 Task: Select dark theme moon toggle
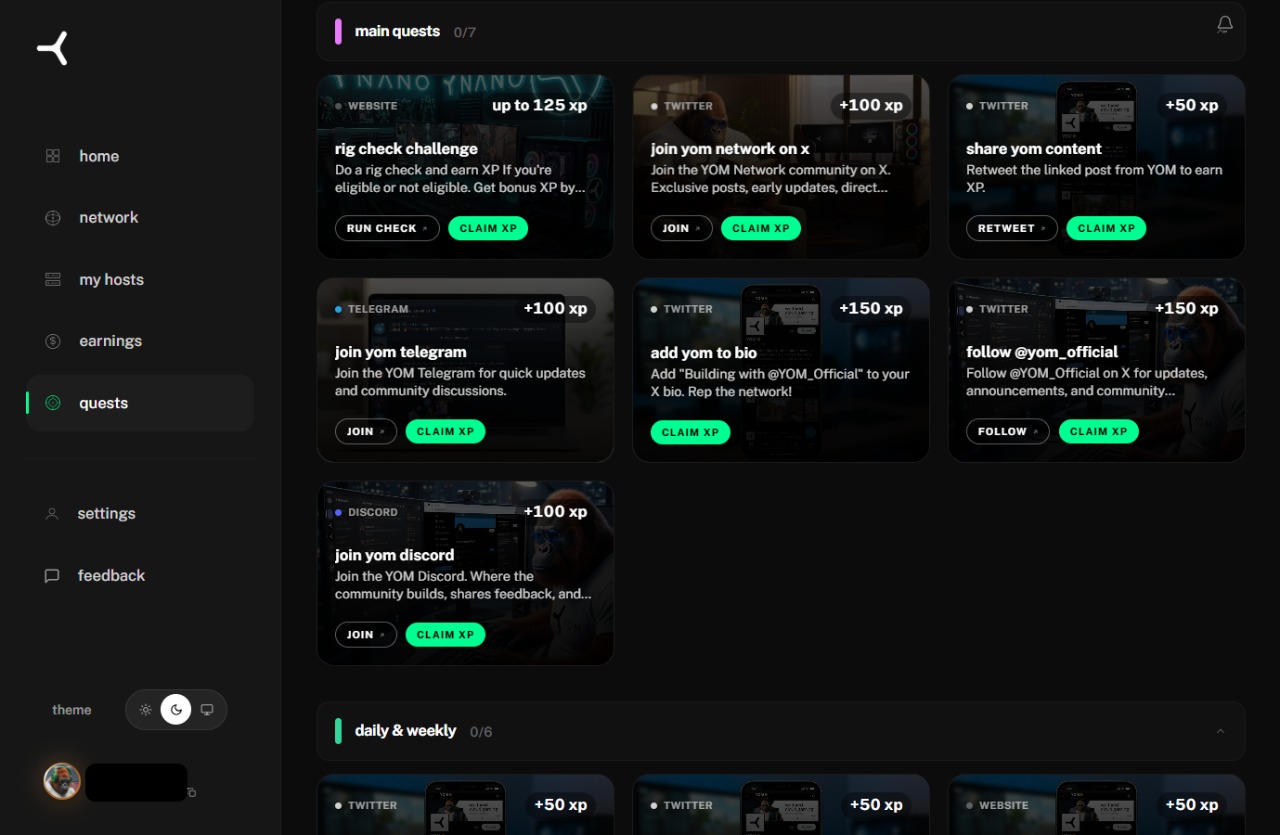coord(176,710)
